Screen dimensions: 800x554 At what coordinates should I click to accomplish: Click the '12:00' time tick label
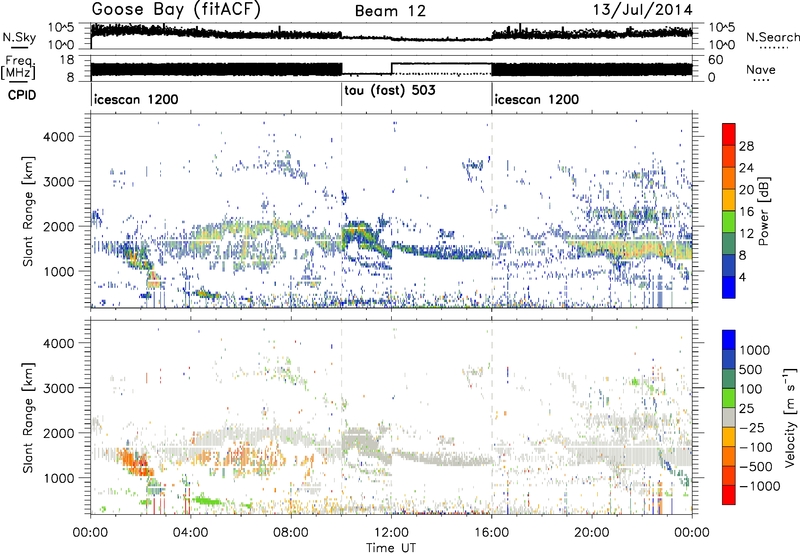pyautogui.click(x=391, y=533)
